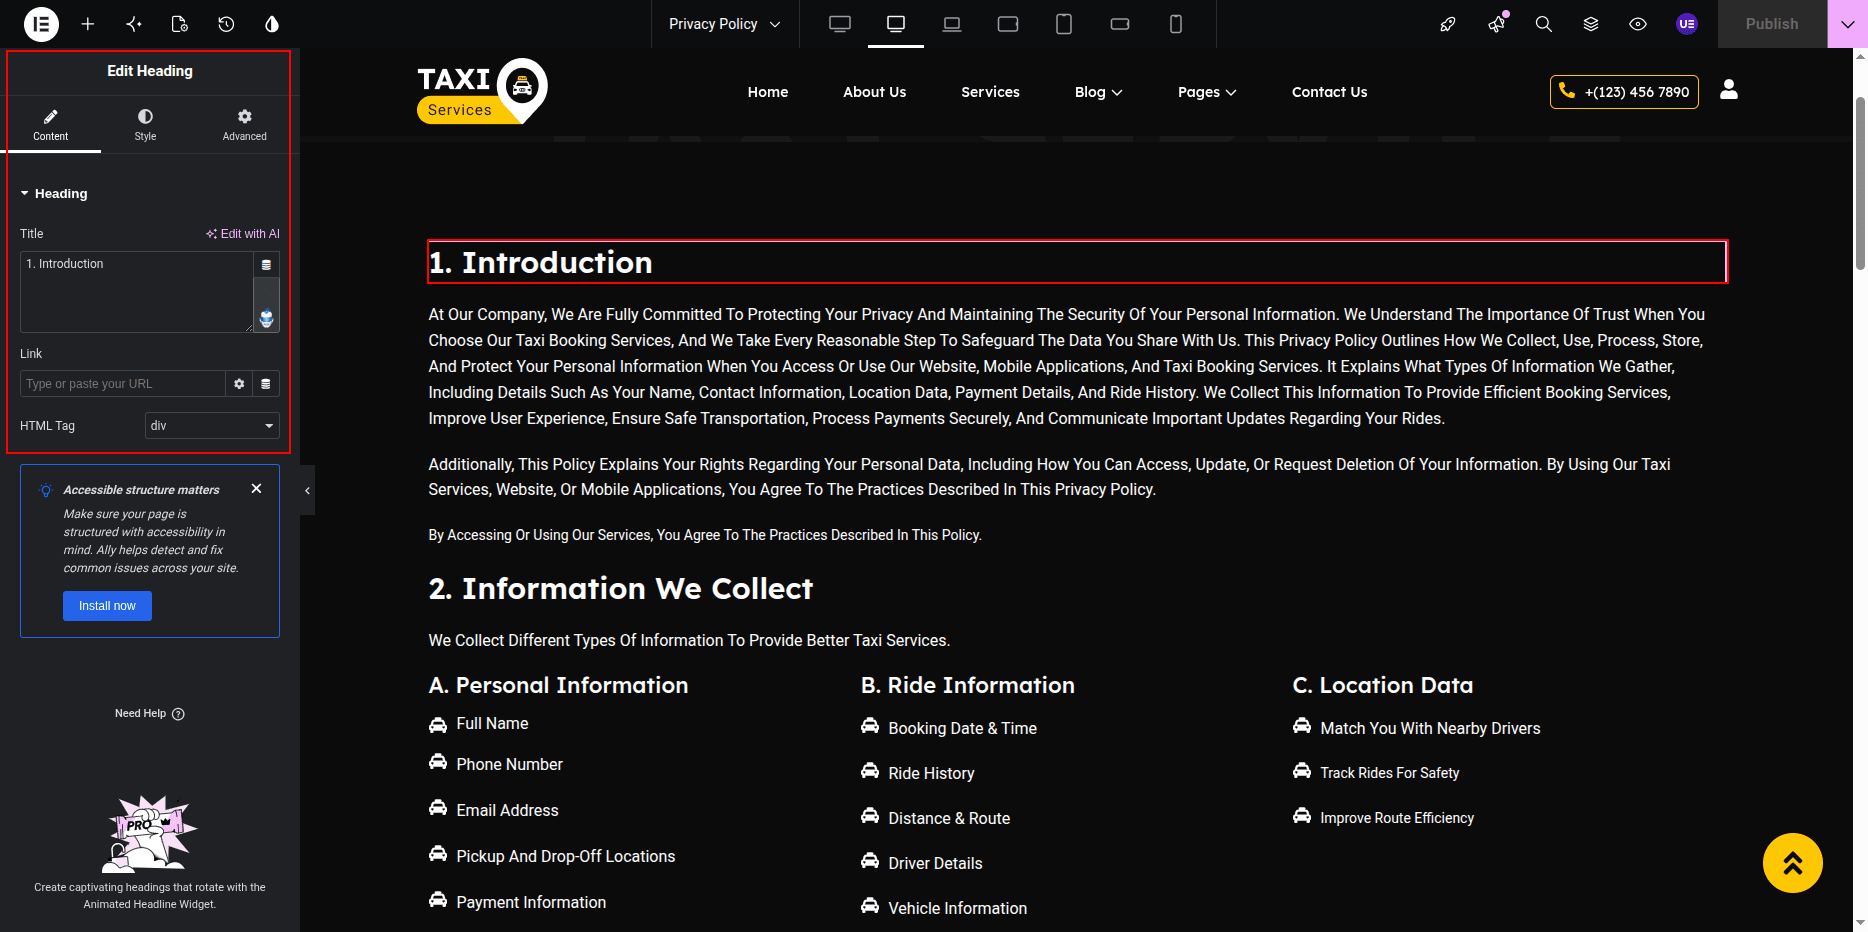Click the Publish button
The image size is (1868, 932).
(x=1772, y=24)
